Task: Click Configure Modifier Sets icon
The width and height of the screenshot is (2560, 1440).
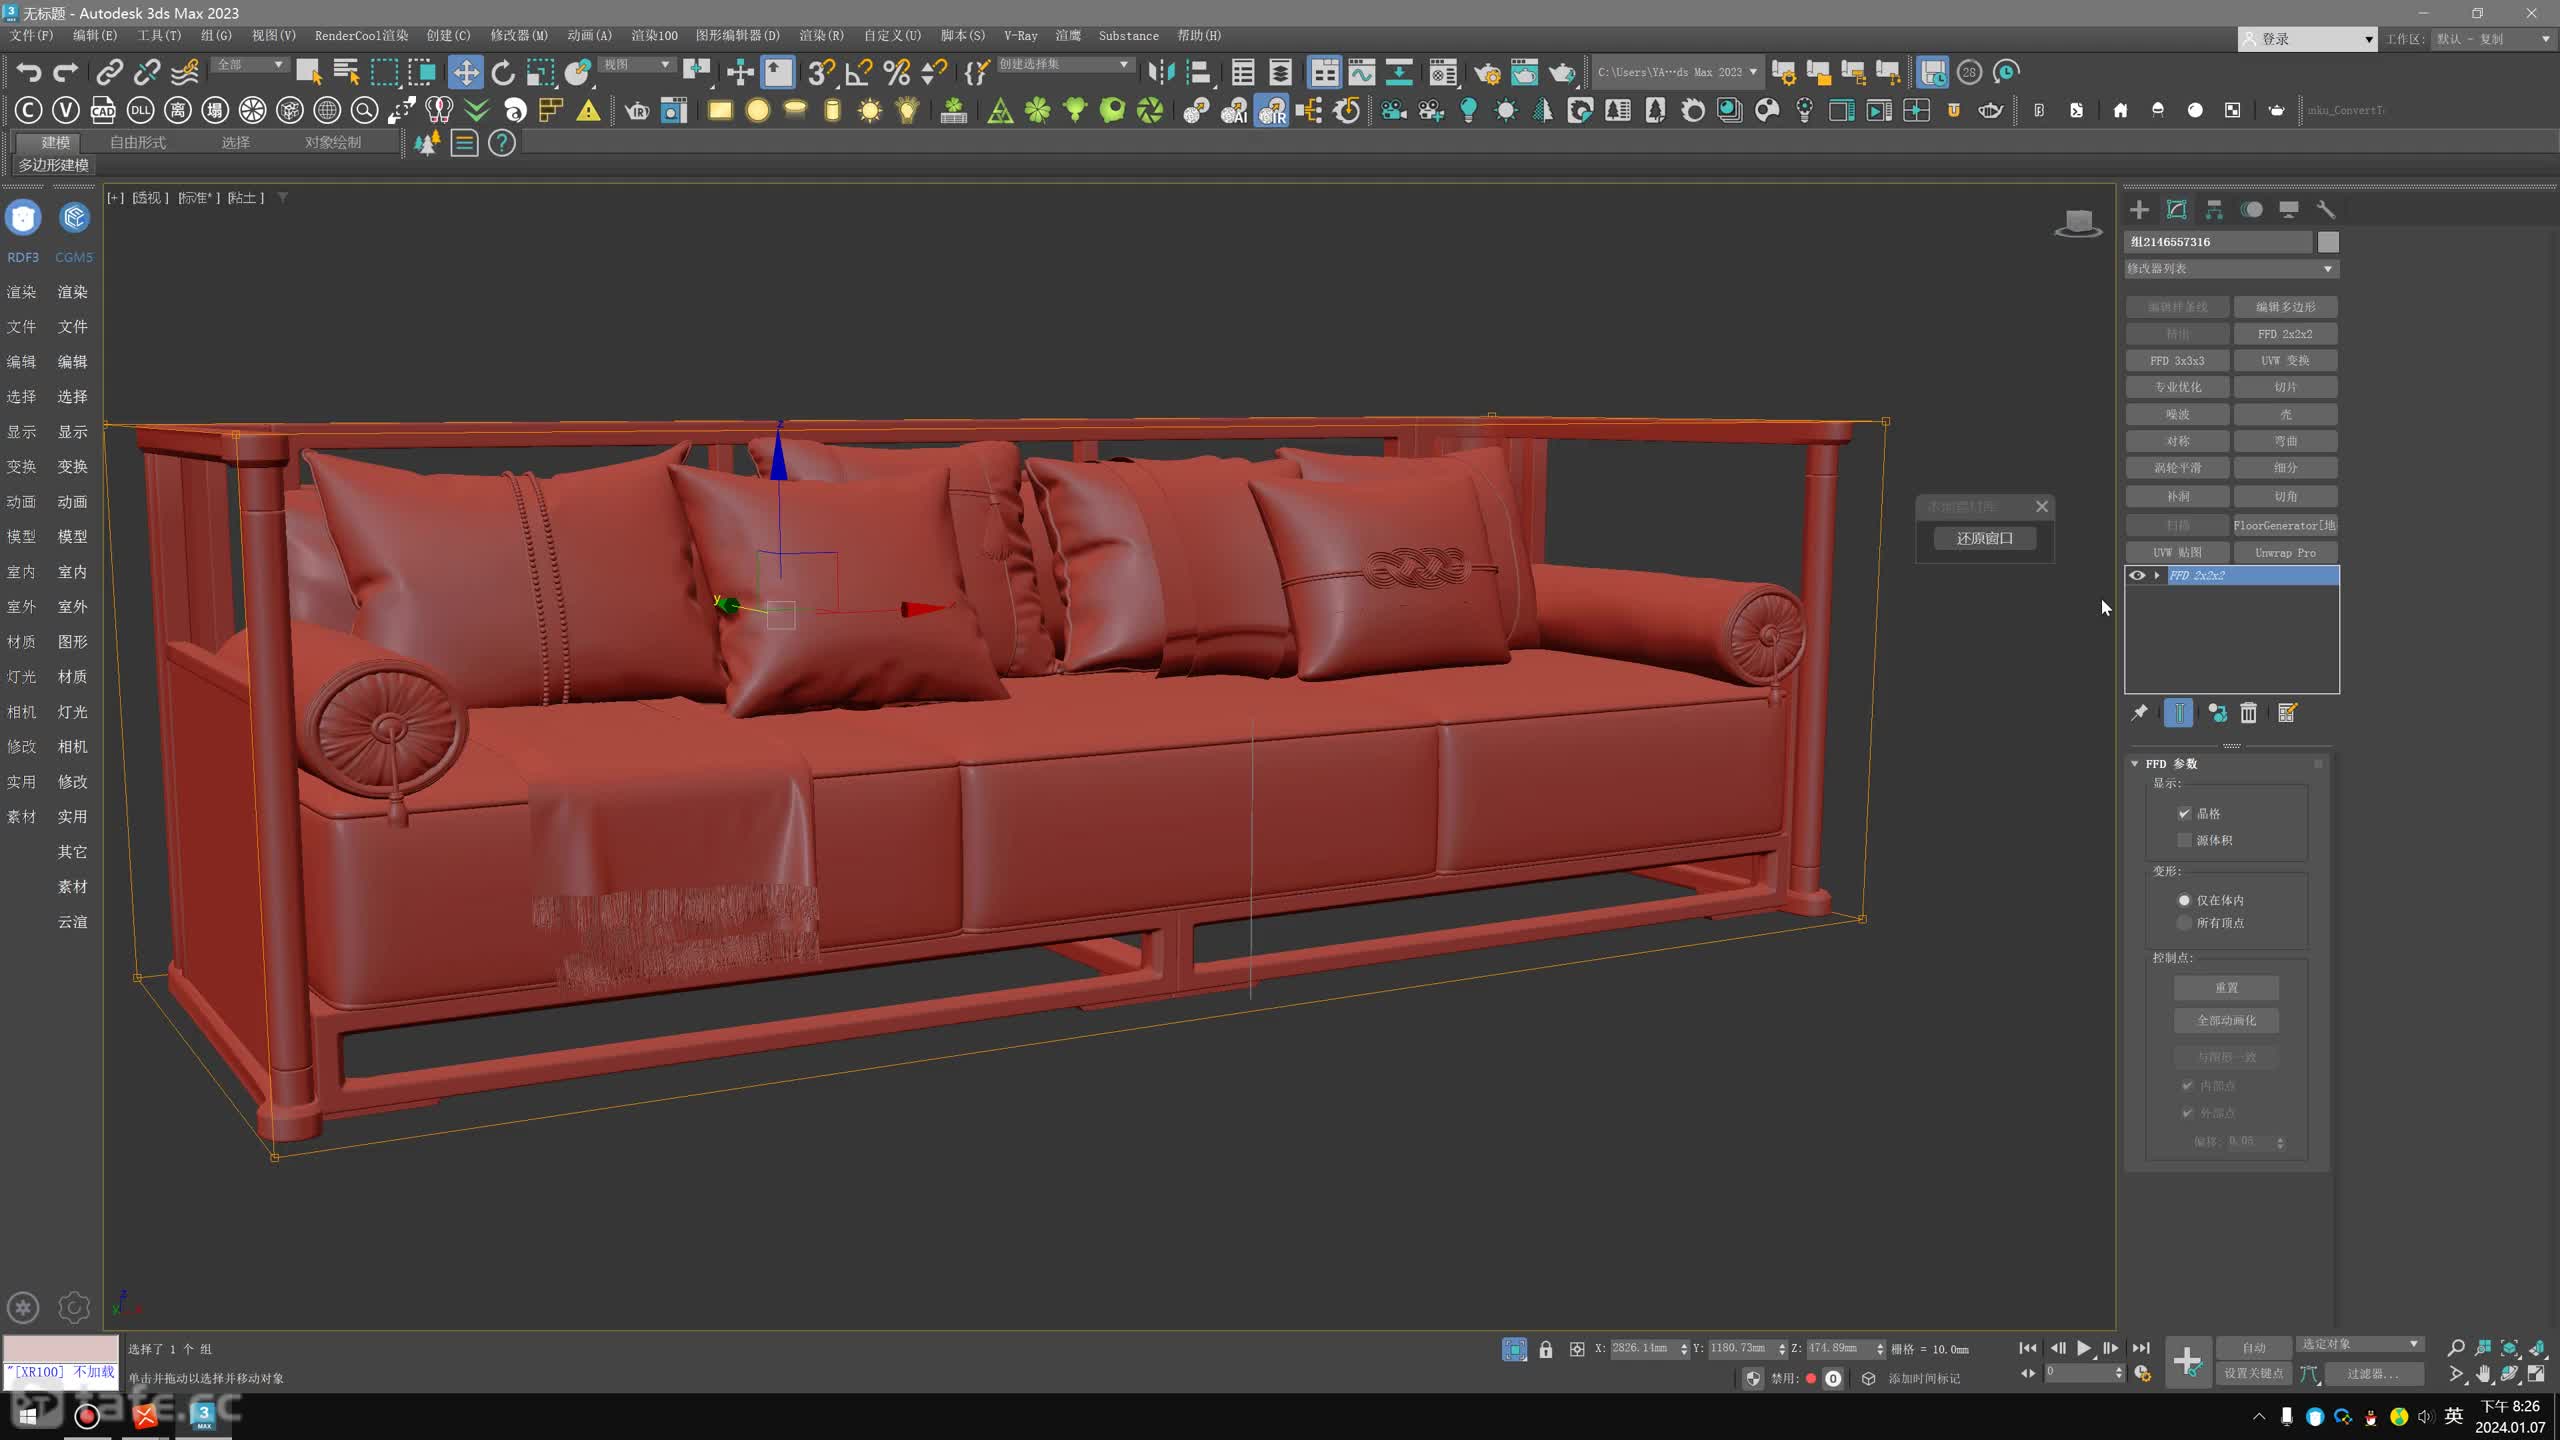Action: tap(2287, 713)
